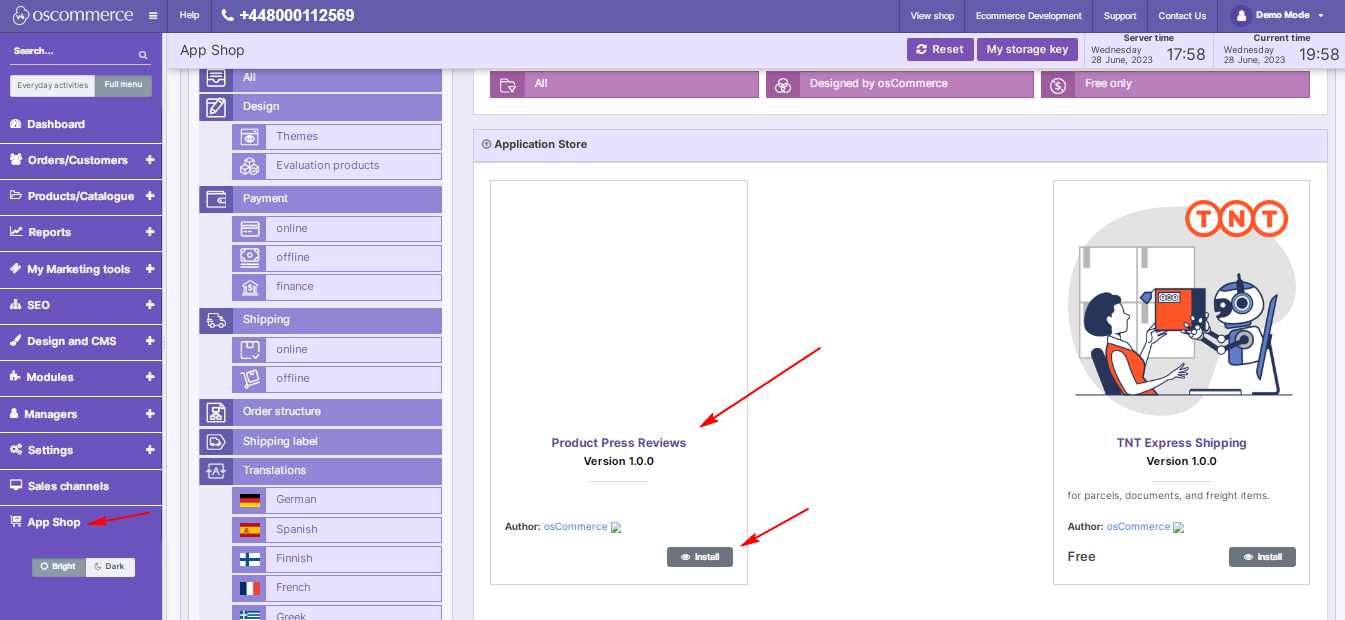Enable Dark theme
This screenshot has height=620, width=1345.
tap(110, 567)
